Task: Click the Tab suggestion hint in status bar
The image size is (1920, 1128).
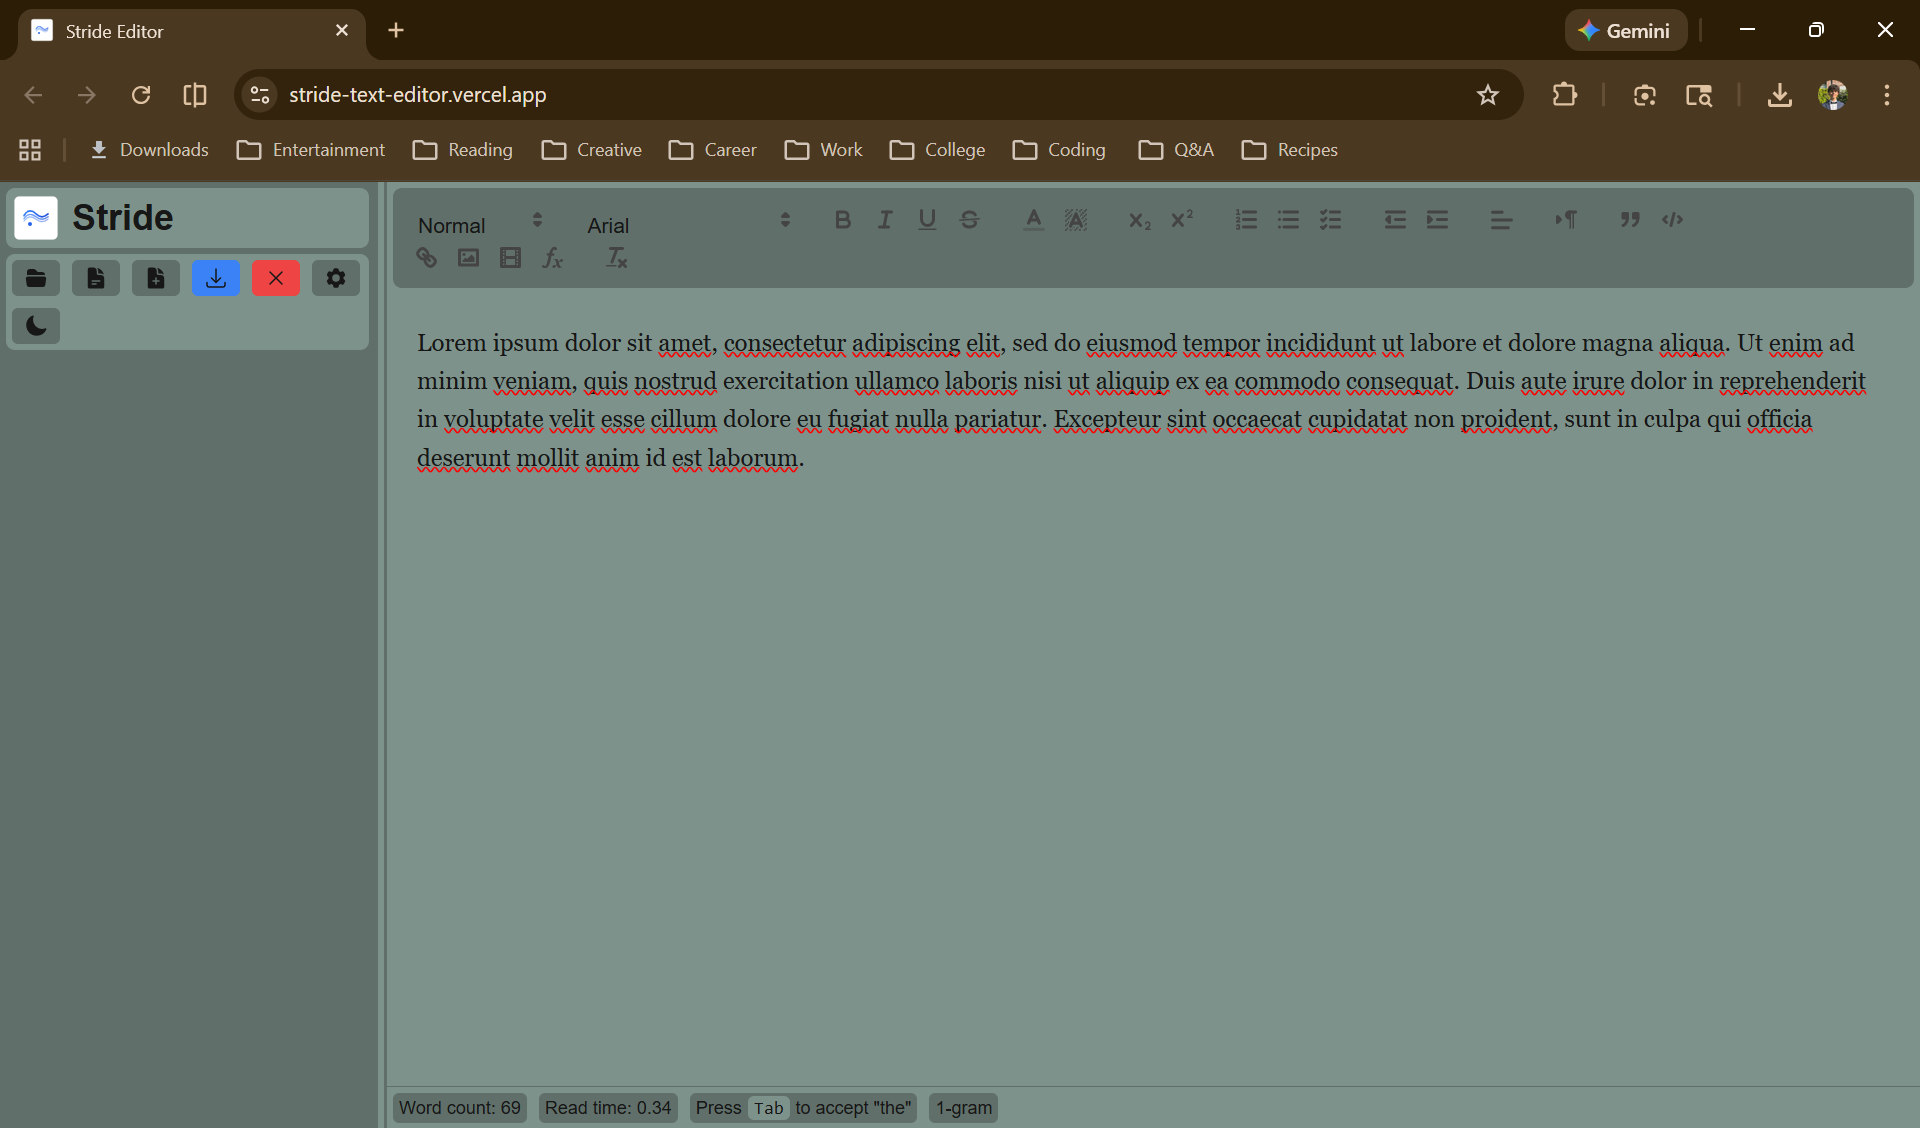Action: point(803,1108)
